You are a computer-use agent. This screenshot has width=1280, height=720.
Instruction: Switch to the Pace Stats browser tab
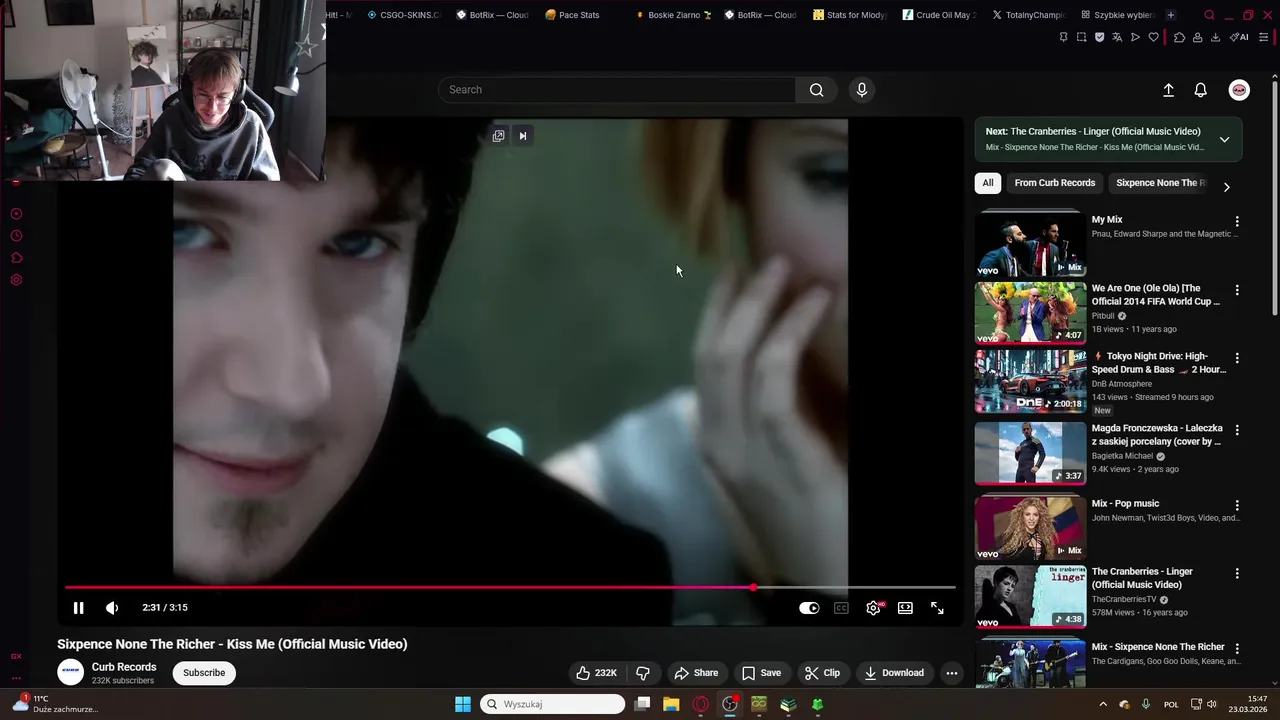pos(573,15)
